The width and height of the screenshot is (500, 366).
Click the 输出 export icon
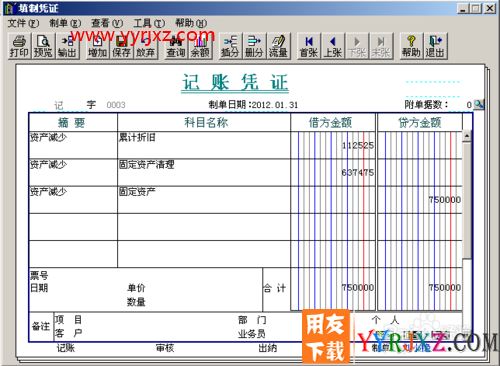(x=67, y=46)
